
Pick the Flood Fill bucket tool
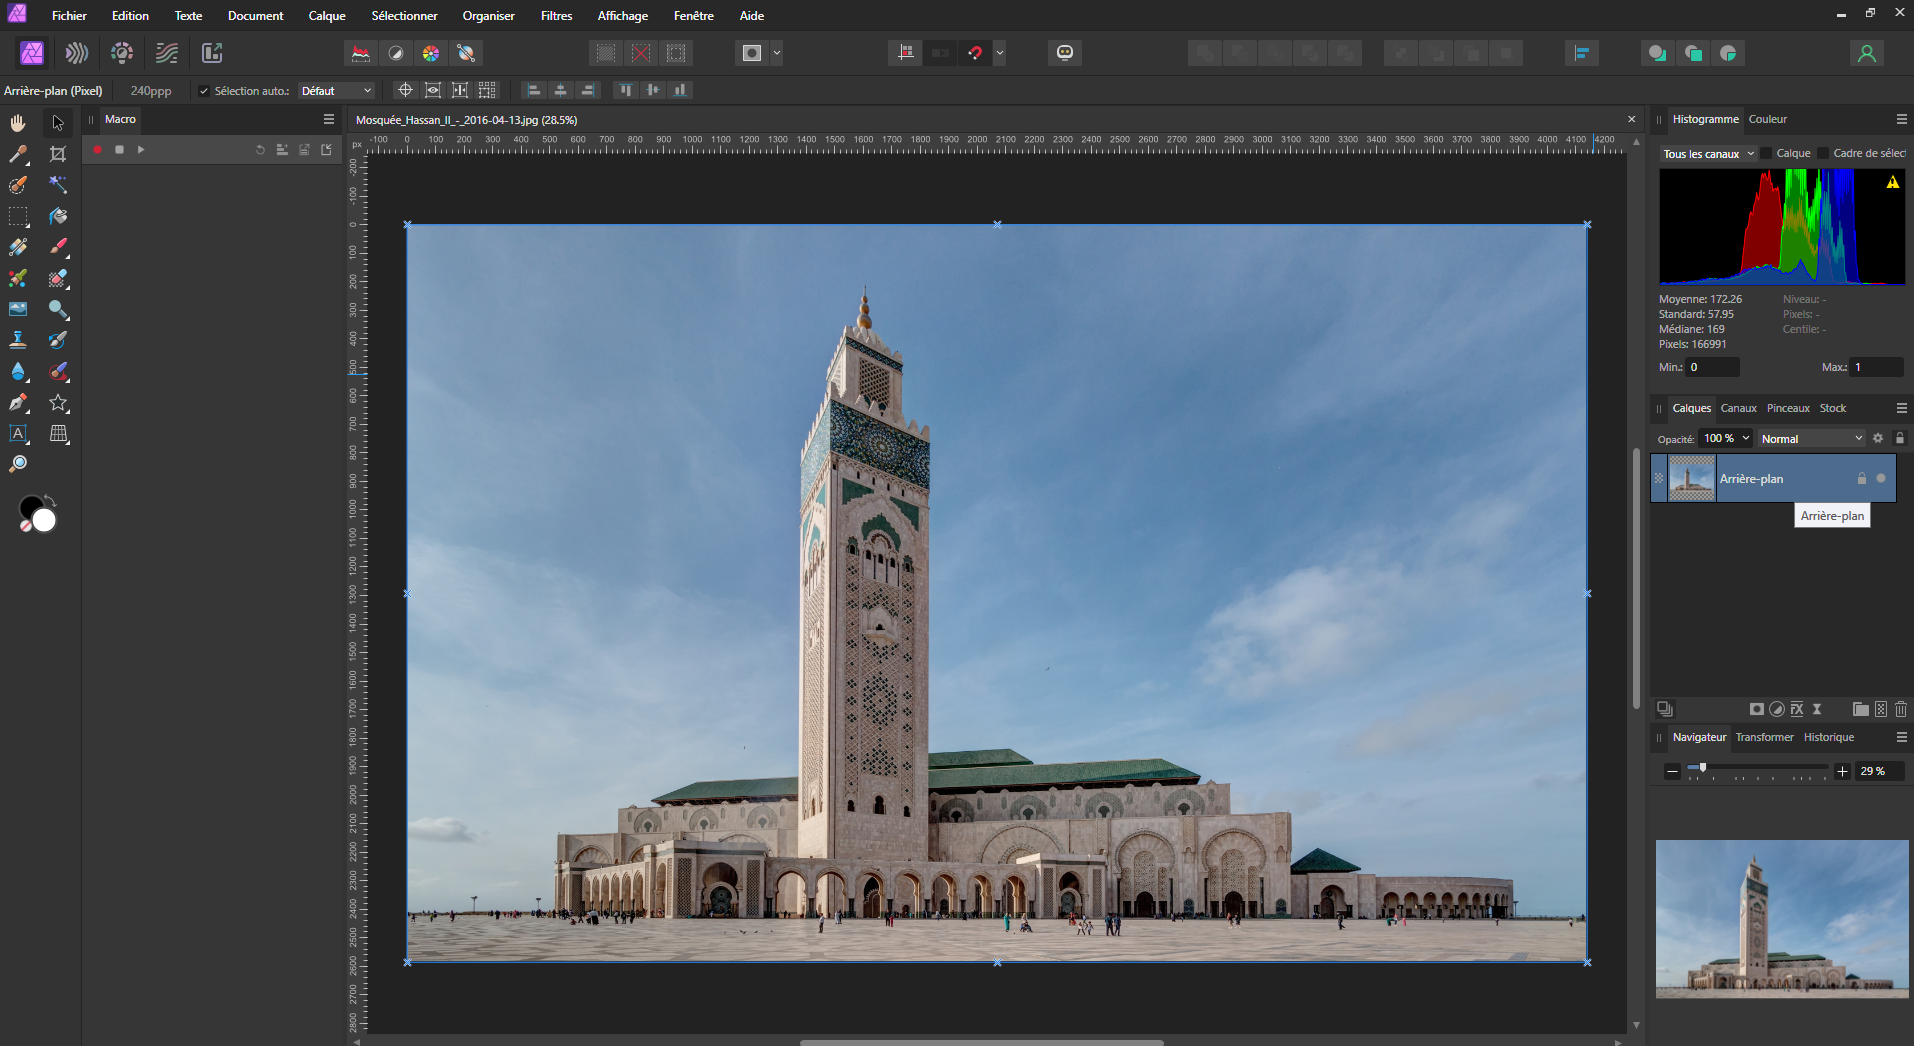58,216
